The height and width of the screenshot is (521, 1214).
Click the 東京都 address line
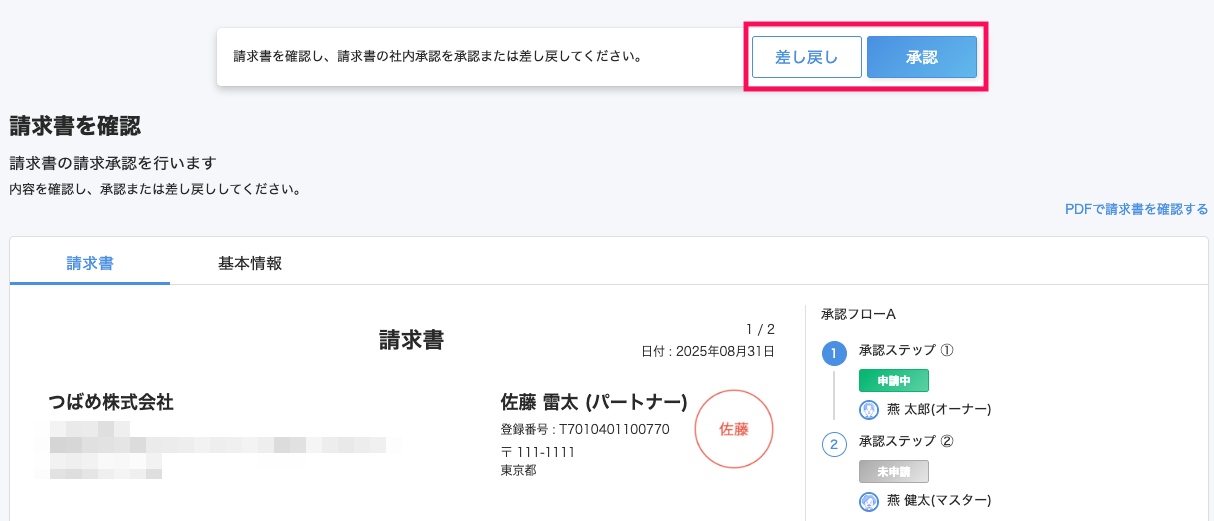518,470
